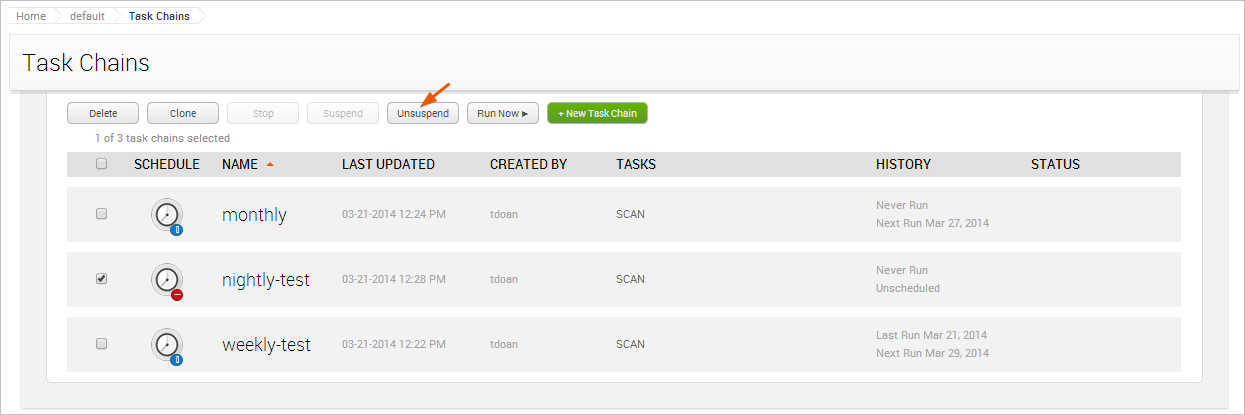Sort by LAST UPDATED column header
Image resolution: width=1245 pixels, height=415 pixels.
tap(388, 164)
